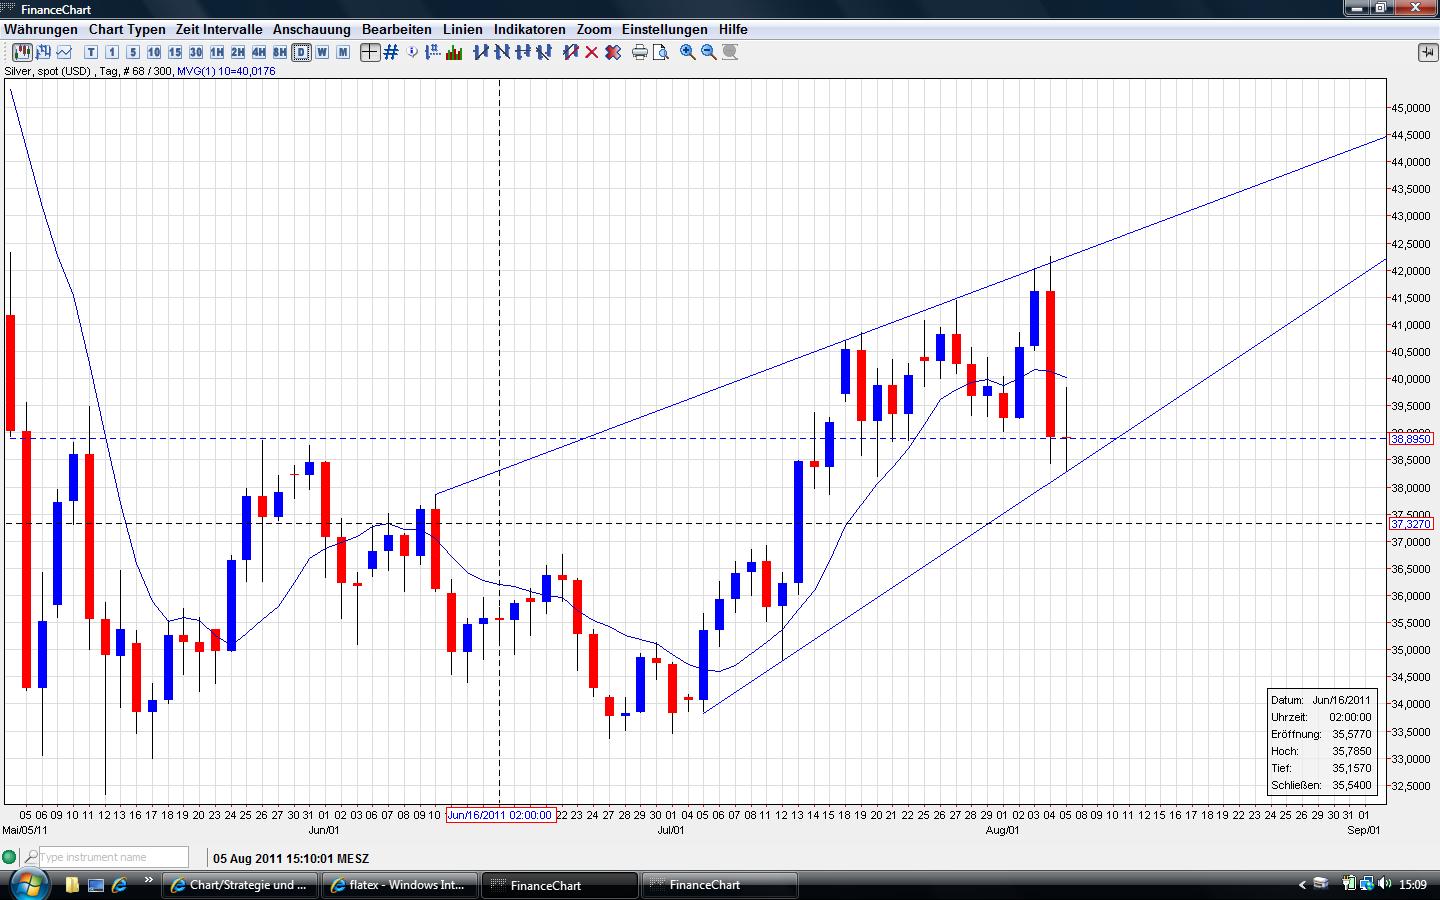Click the info tooltip icon
Image resolution: width=1440 pixels, height=900 pixels.
[413, 52]
